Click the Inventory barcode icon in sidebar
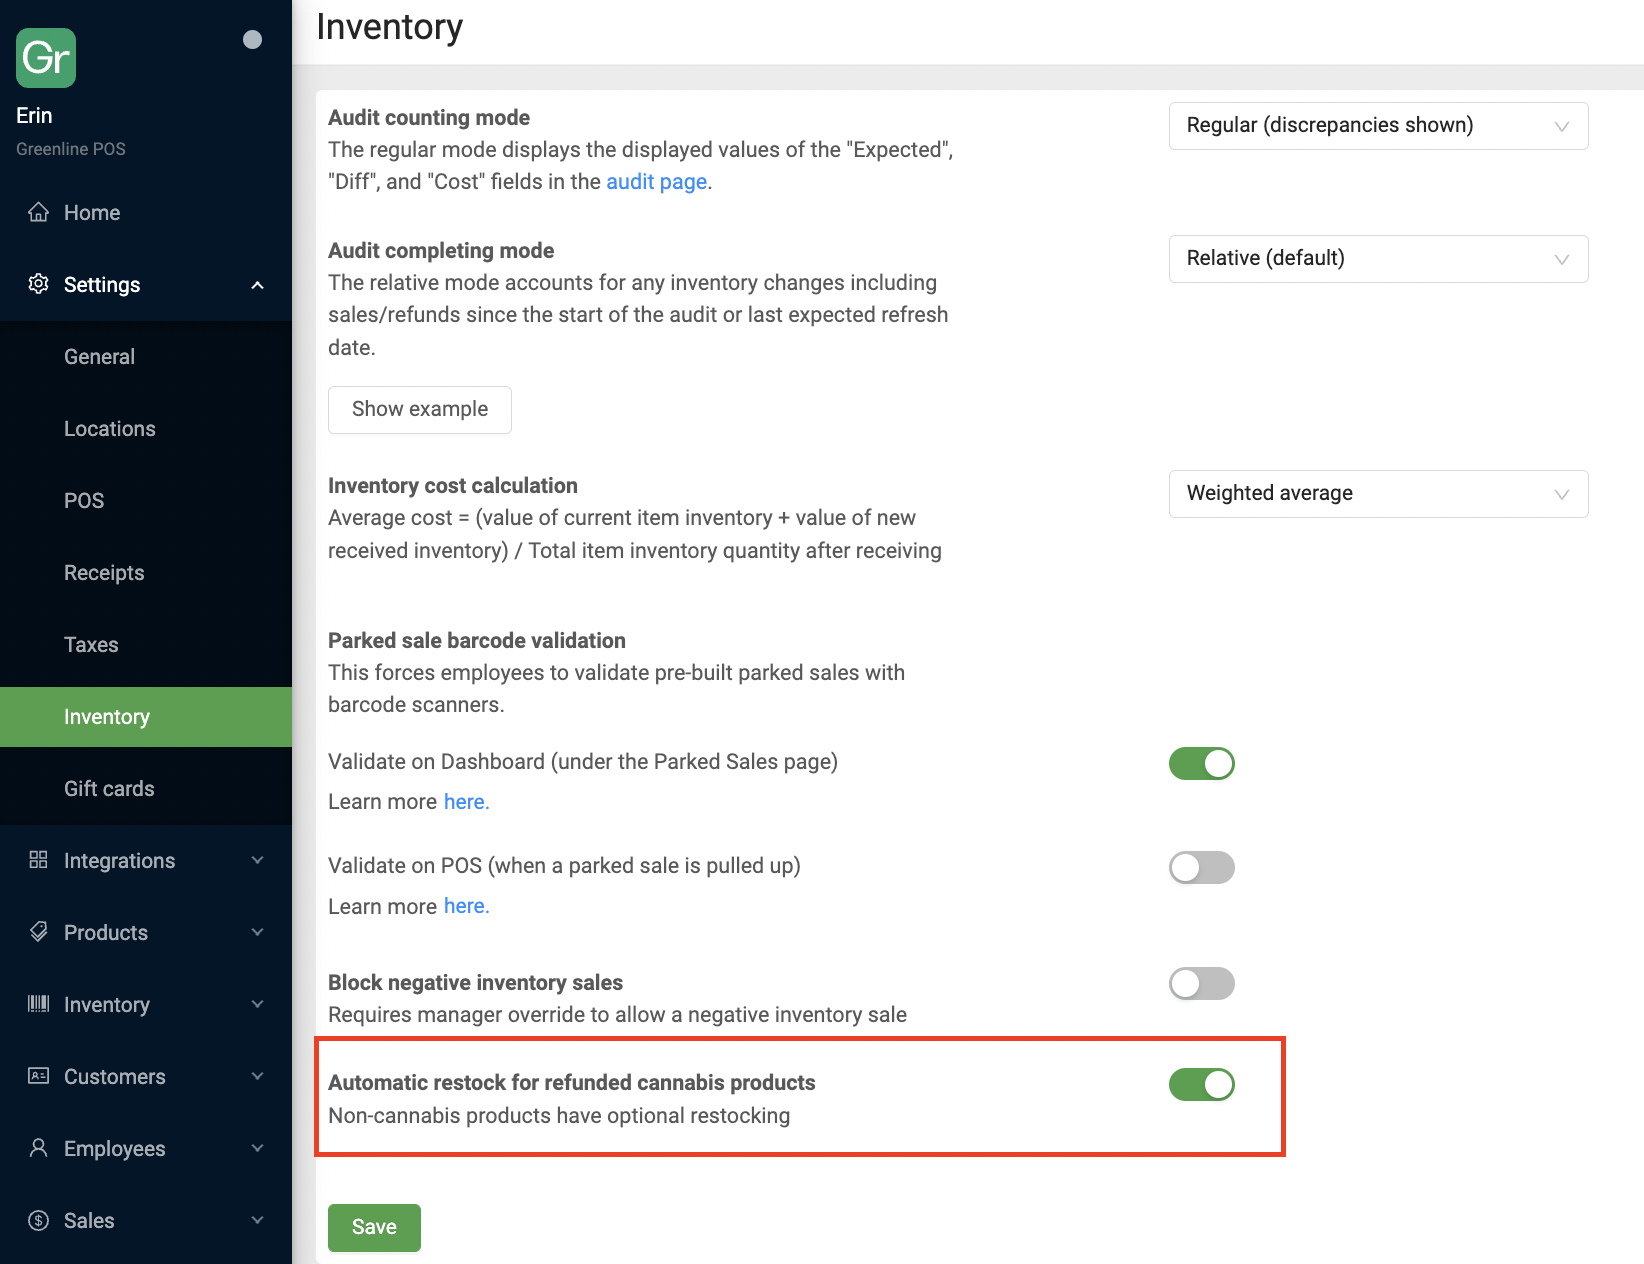Screen dimensions: 1644x1264 click(39, 1004)
